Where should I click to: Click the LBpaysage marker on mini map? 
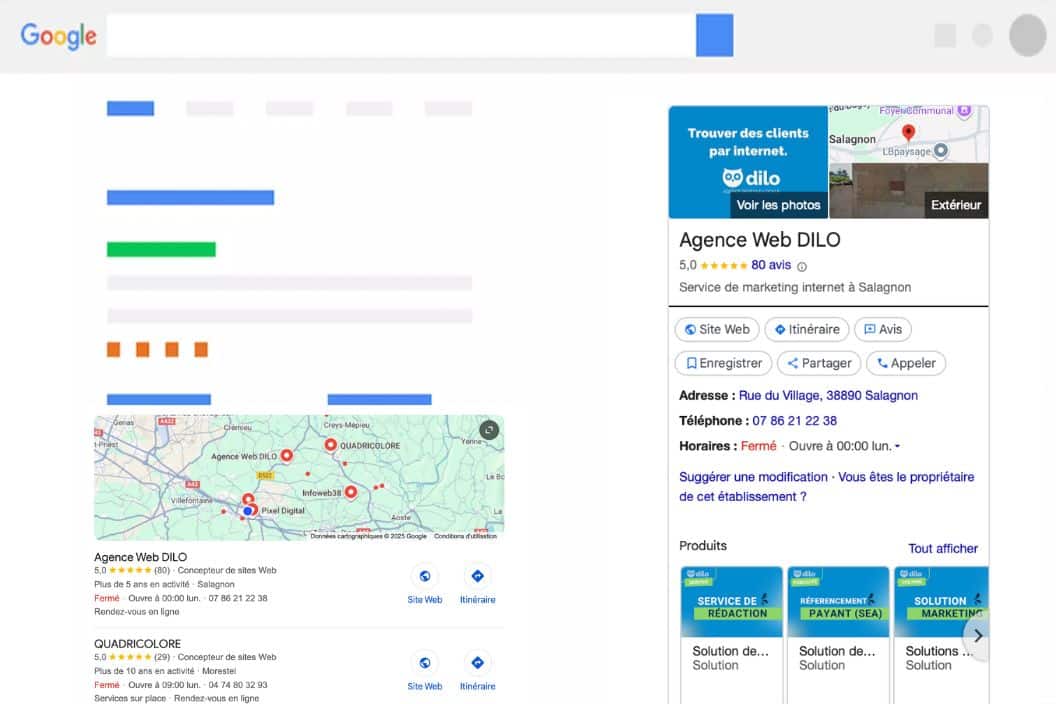coord(941,151)
